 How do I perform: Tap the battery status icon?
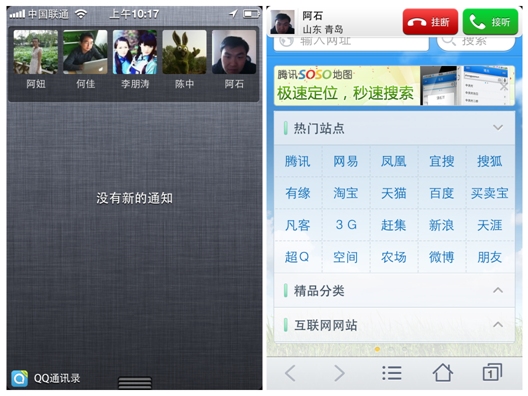[251, 14]
